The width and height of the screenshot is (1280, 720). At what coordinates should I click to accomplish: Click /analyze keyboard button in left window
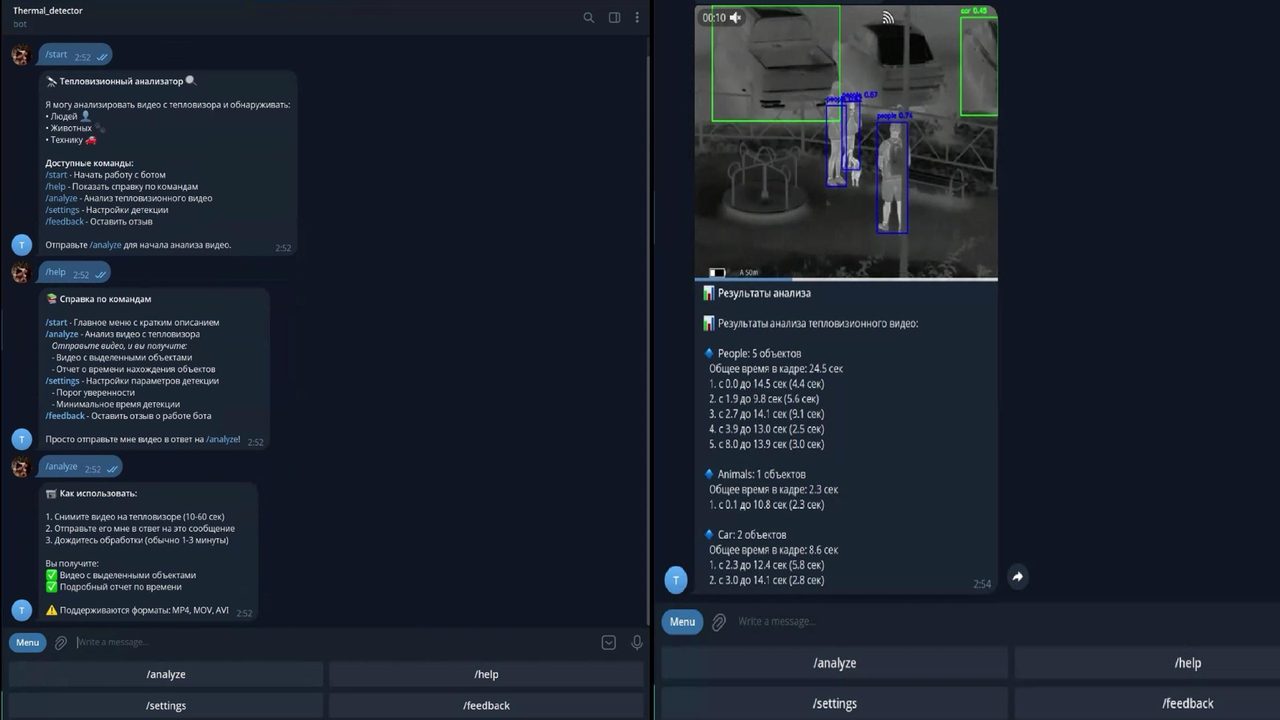pyautogui.click(x=166, y=674)
